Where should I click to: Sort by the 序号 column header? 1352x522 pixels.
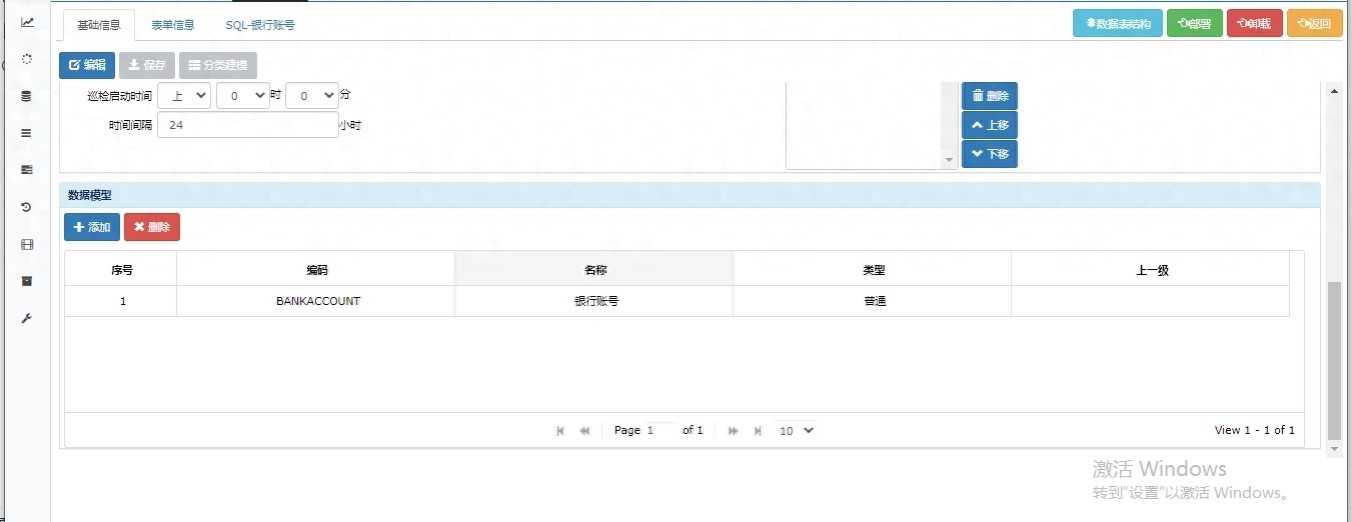click(x=121, y=269)
